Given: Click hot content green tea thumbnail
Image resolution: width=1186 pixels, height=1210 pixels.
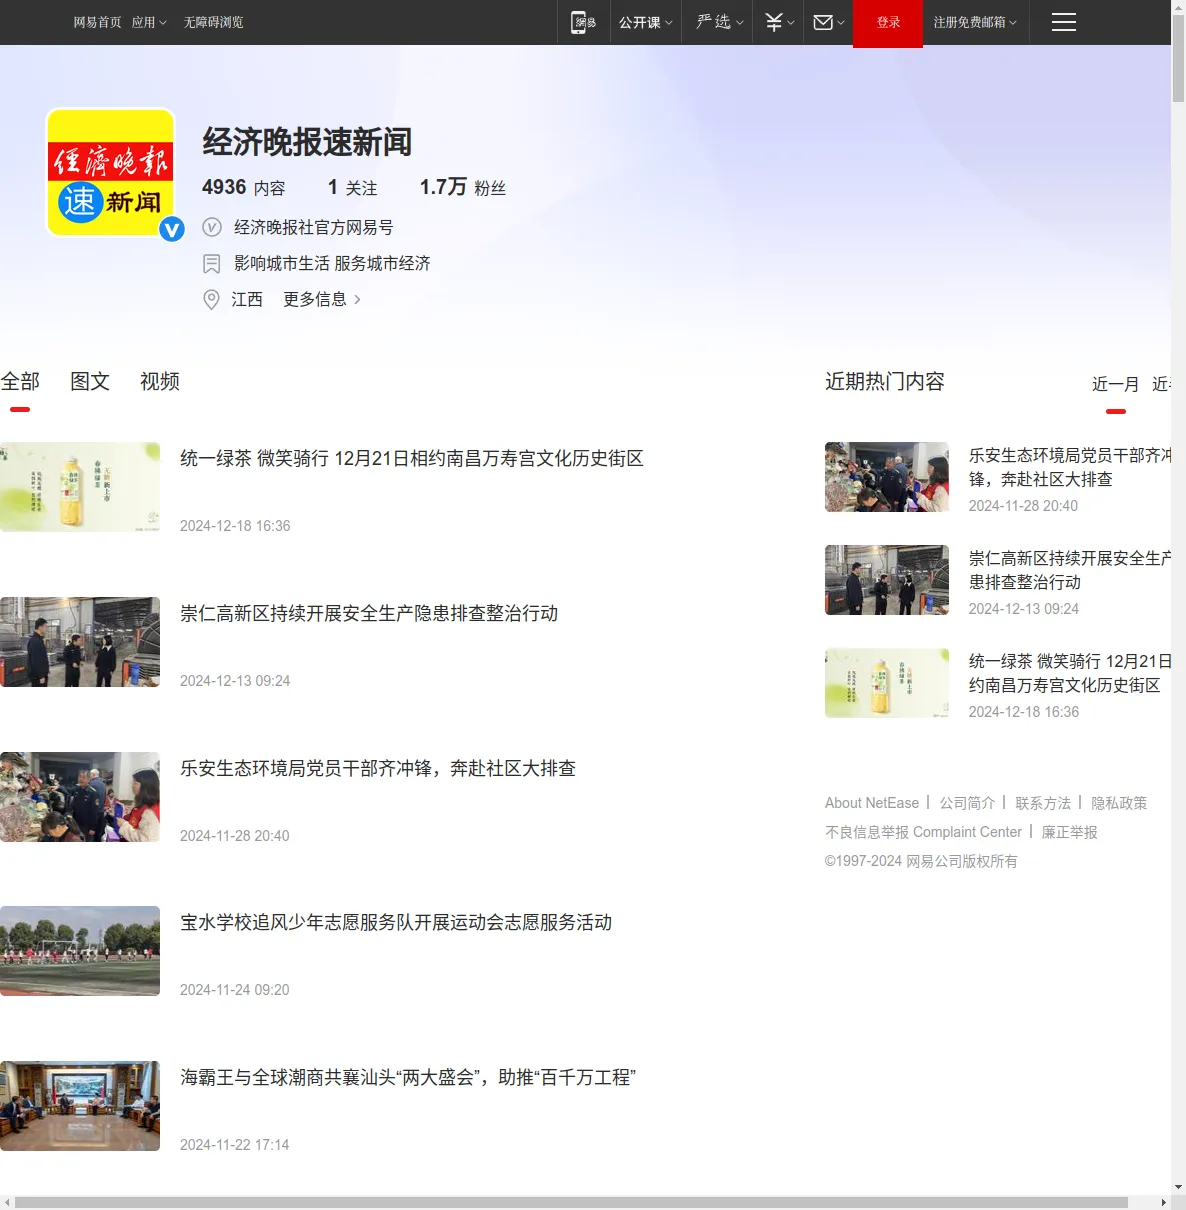Looking at the screenshot, I should (887, 683).
